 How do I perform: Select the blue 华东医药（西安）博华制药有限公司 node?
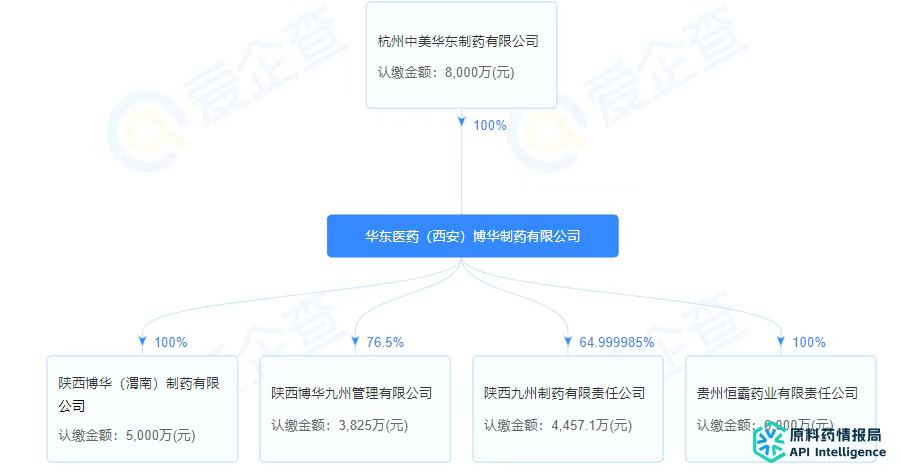pos(472,236)
